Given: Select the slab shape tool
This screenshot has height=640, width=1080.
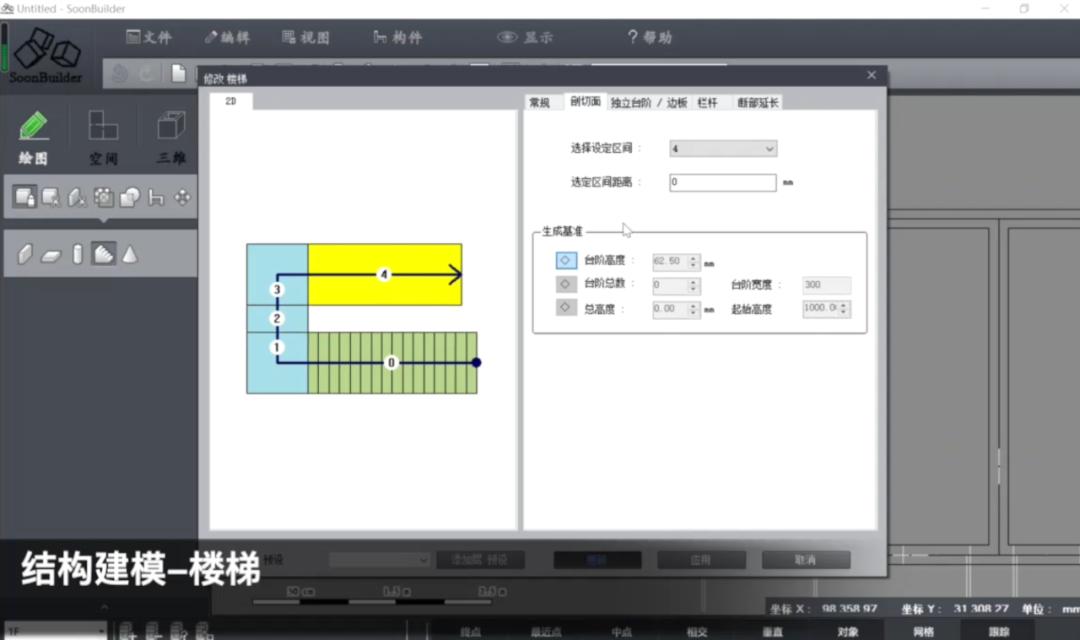Looking at the screenshot, I should [x=51, y=254].
